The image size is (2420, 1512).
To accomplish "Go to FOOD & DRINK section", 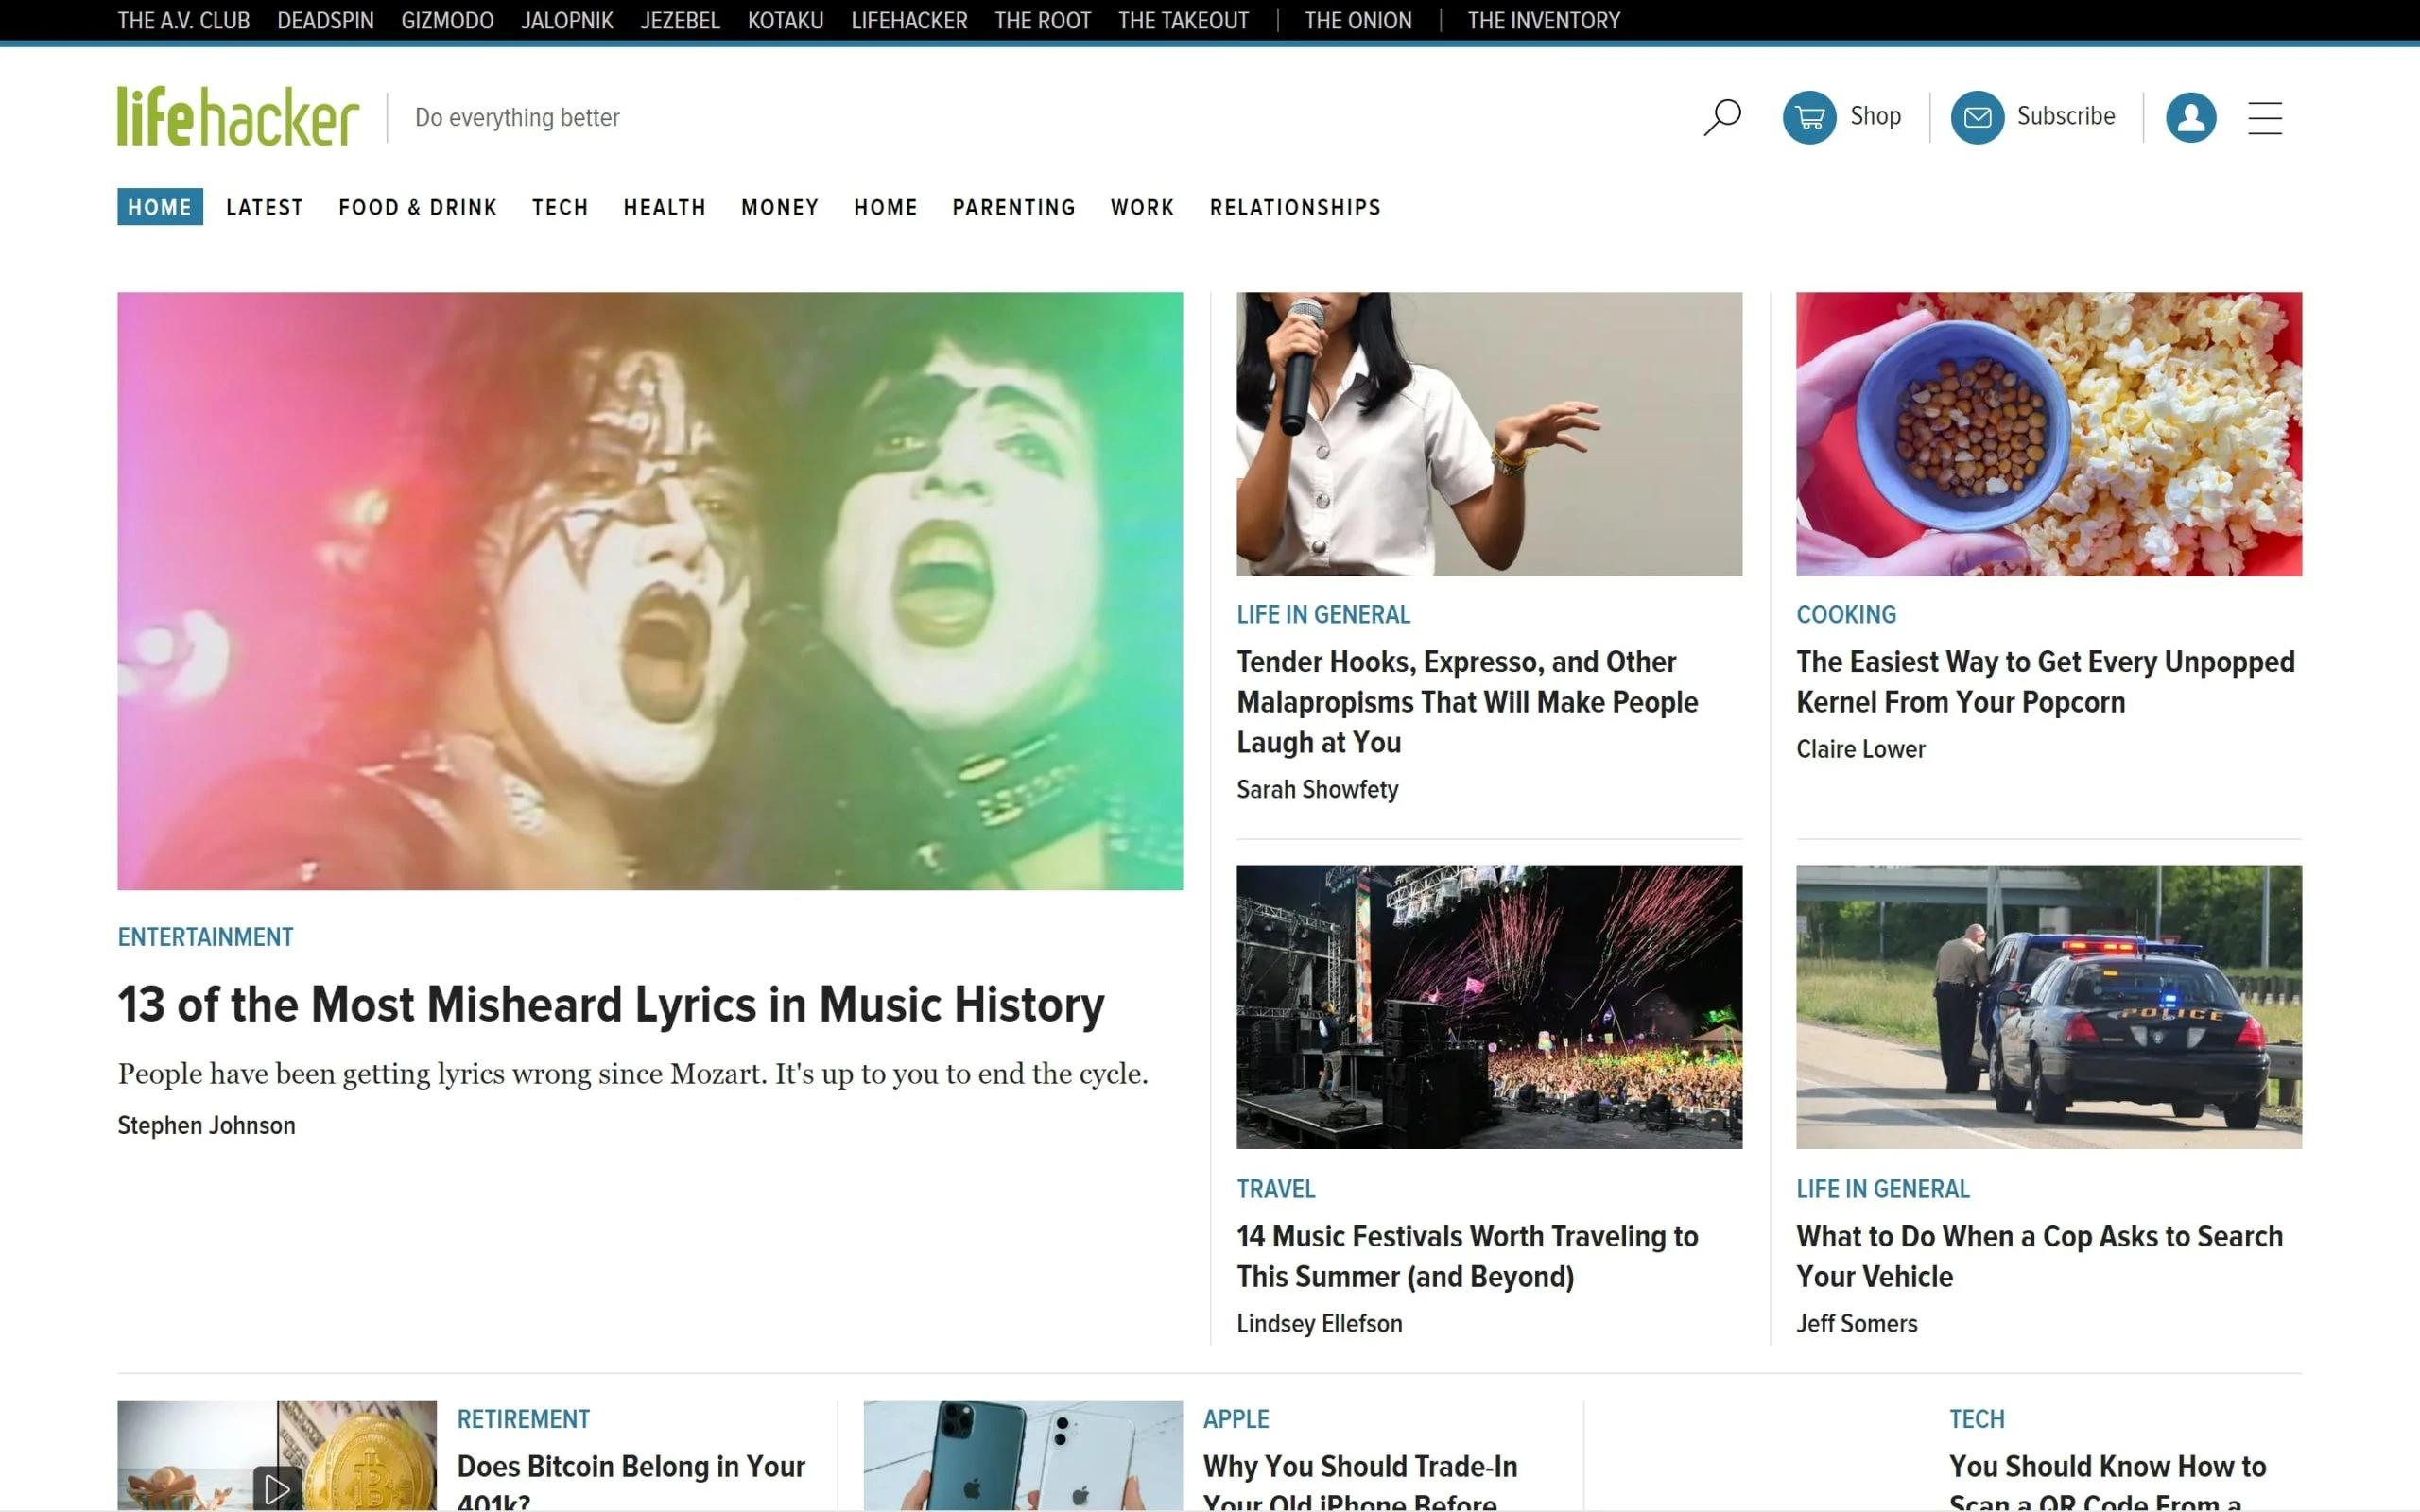I will 417,207.
